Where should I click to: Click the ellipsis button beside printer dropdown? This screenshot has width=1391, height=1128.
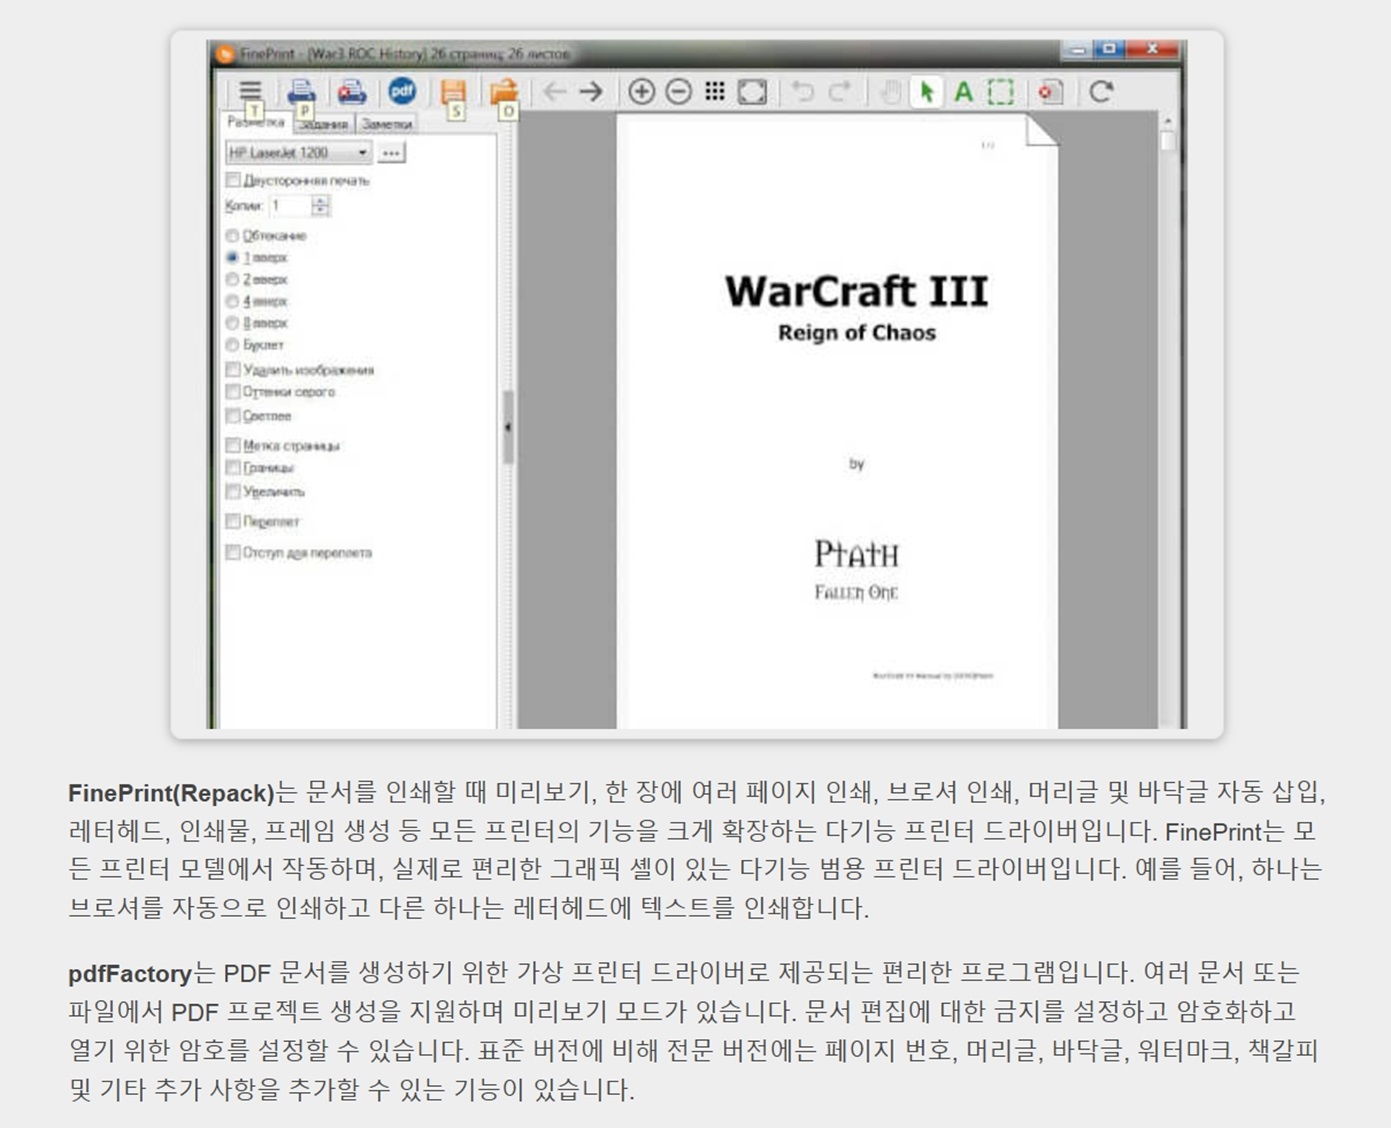point(391,153)
